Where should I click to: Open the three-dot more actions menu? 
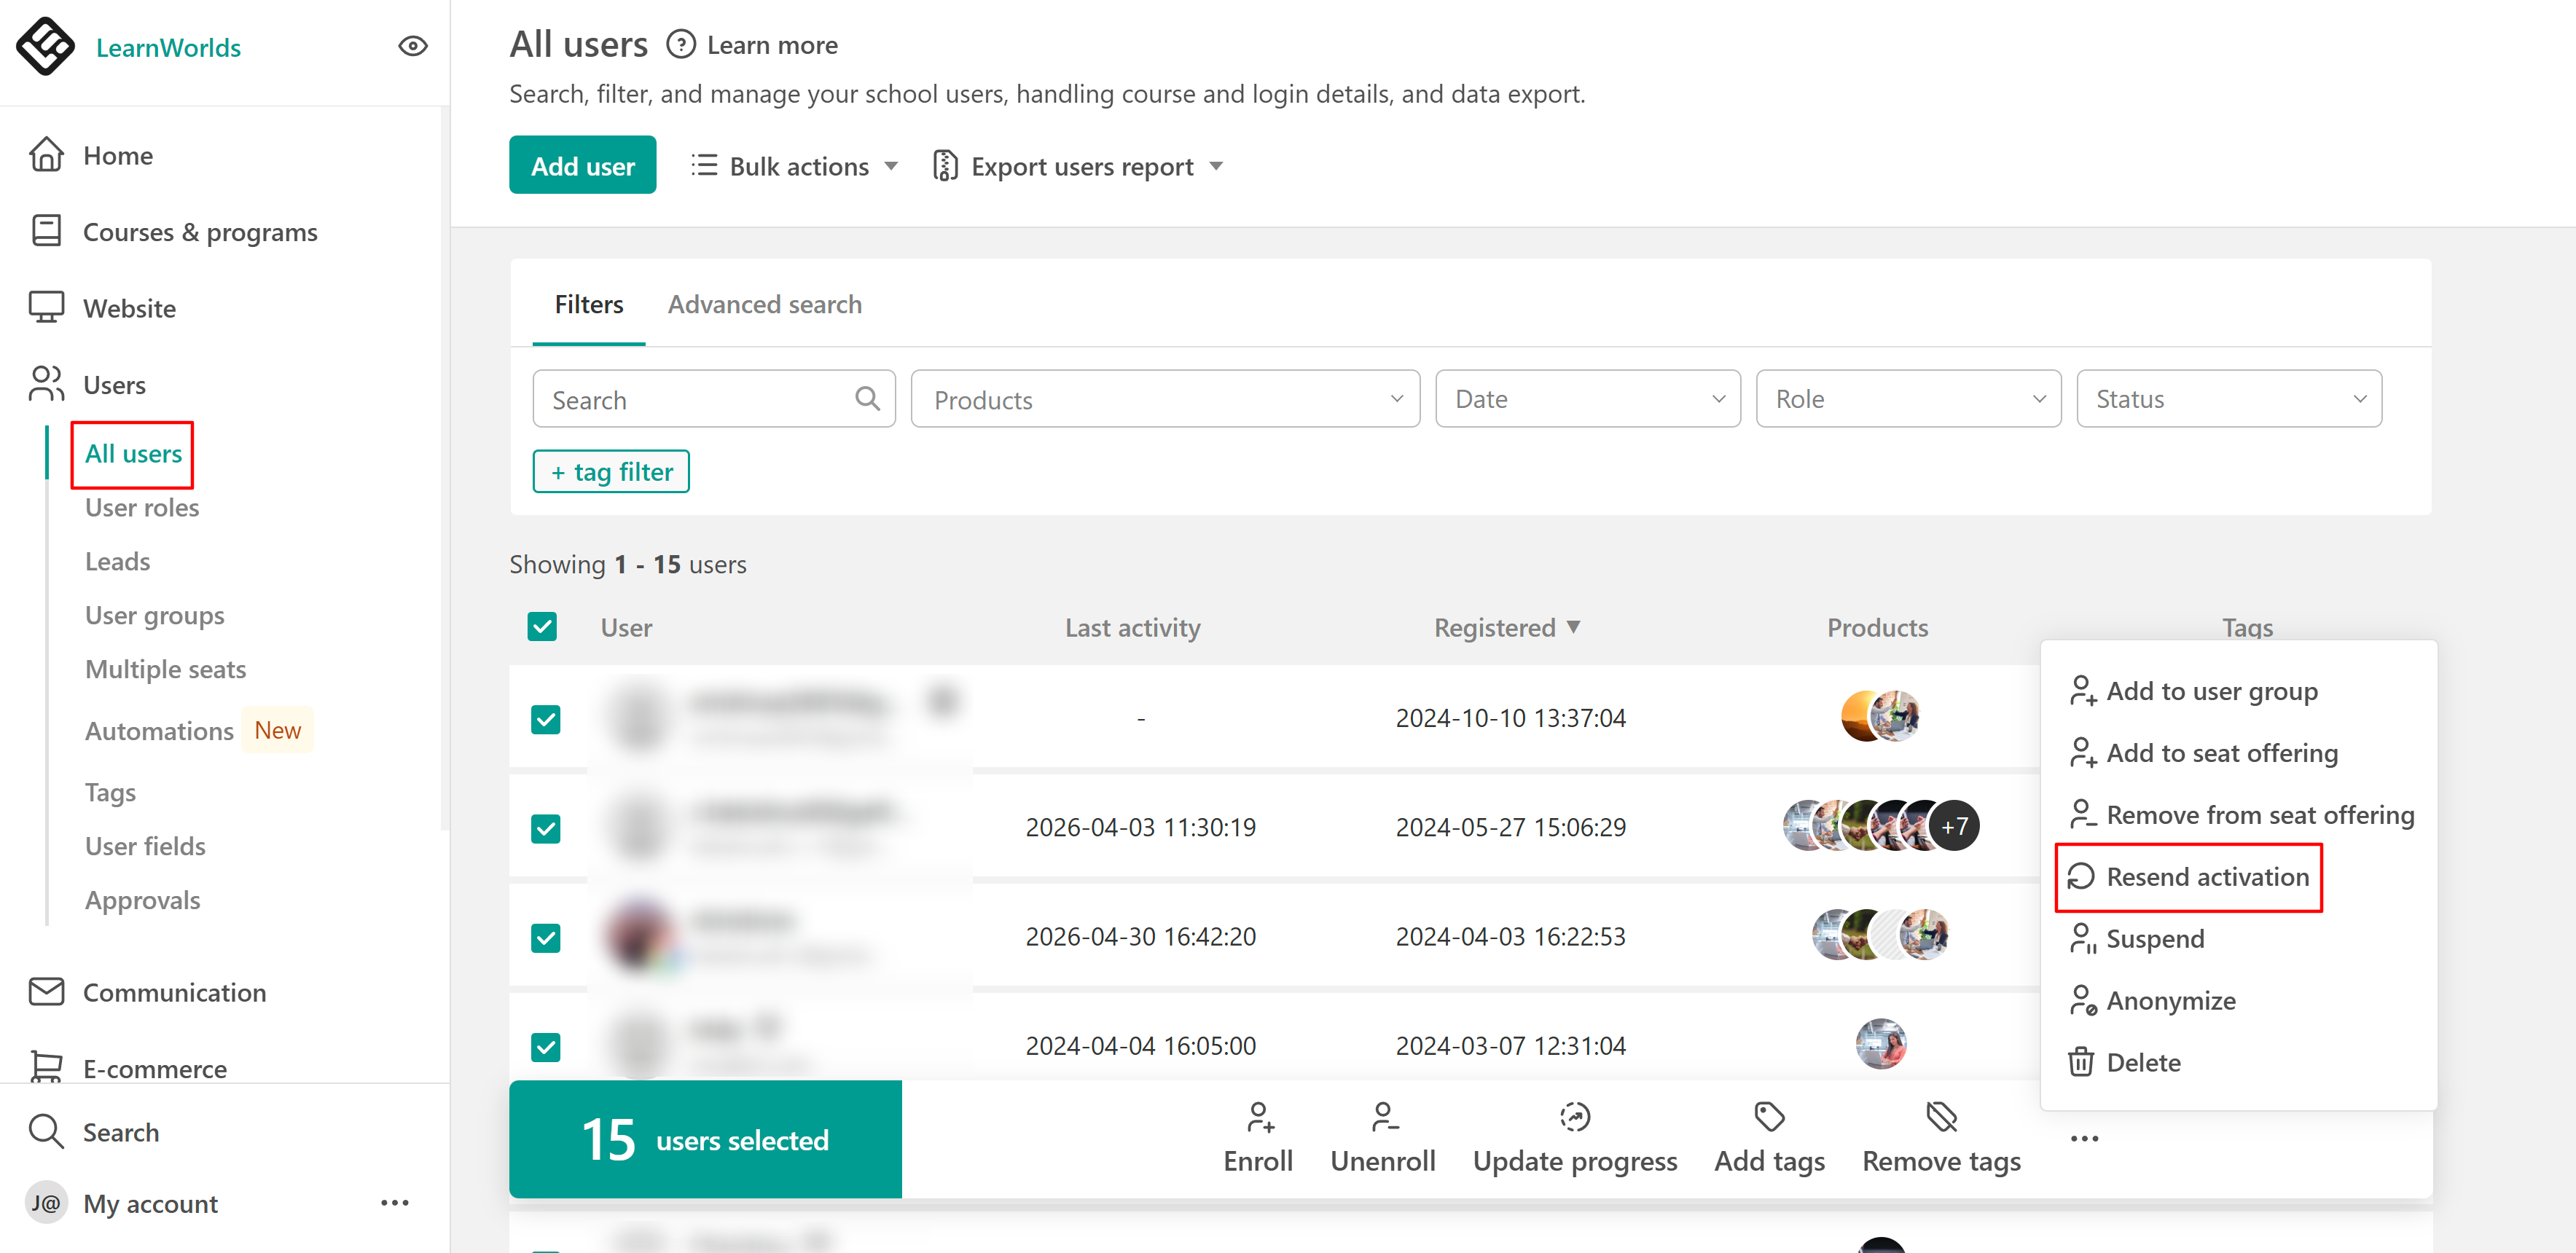[x=2084, y=1138]
